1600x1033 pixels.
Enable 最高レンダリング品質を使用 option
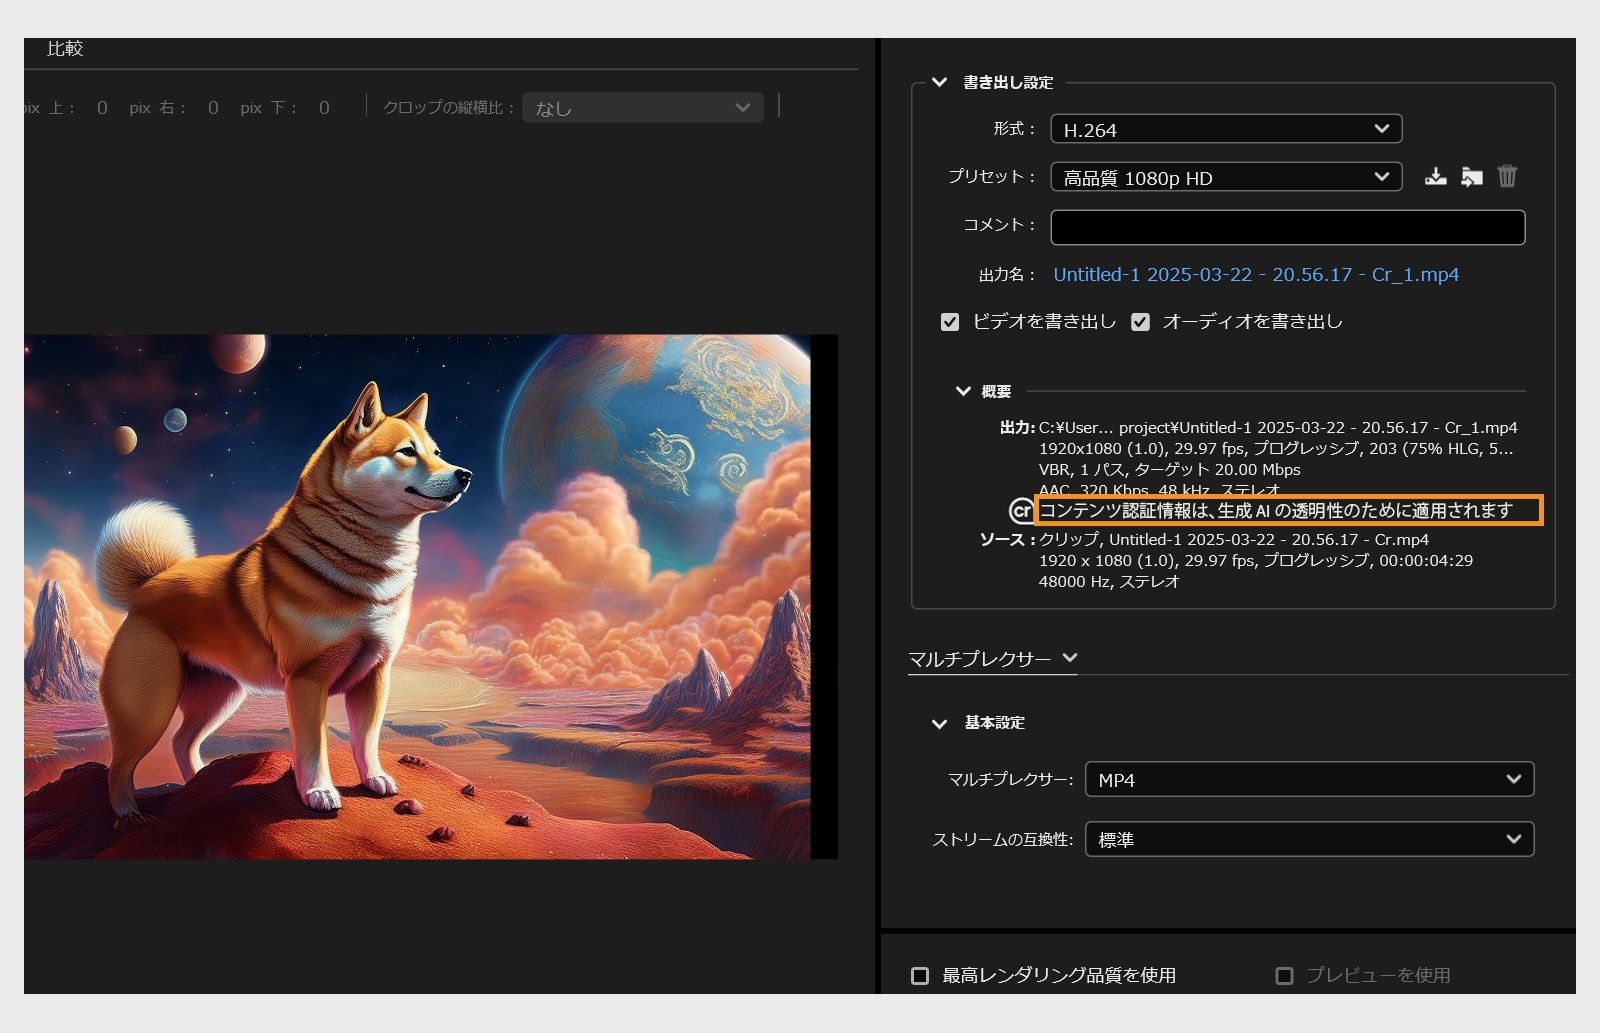[x=919, y=975]
